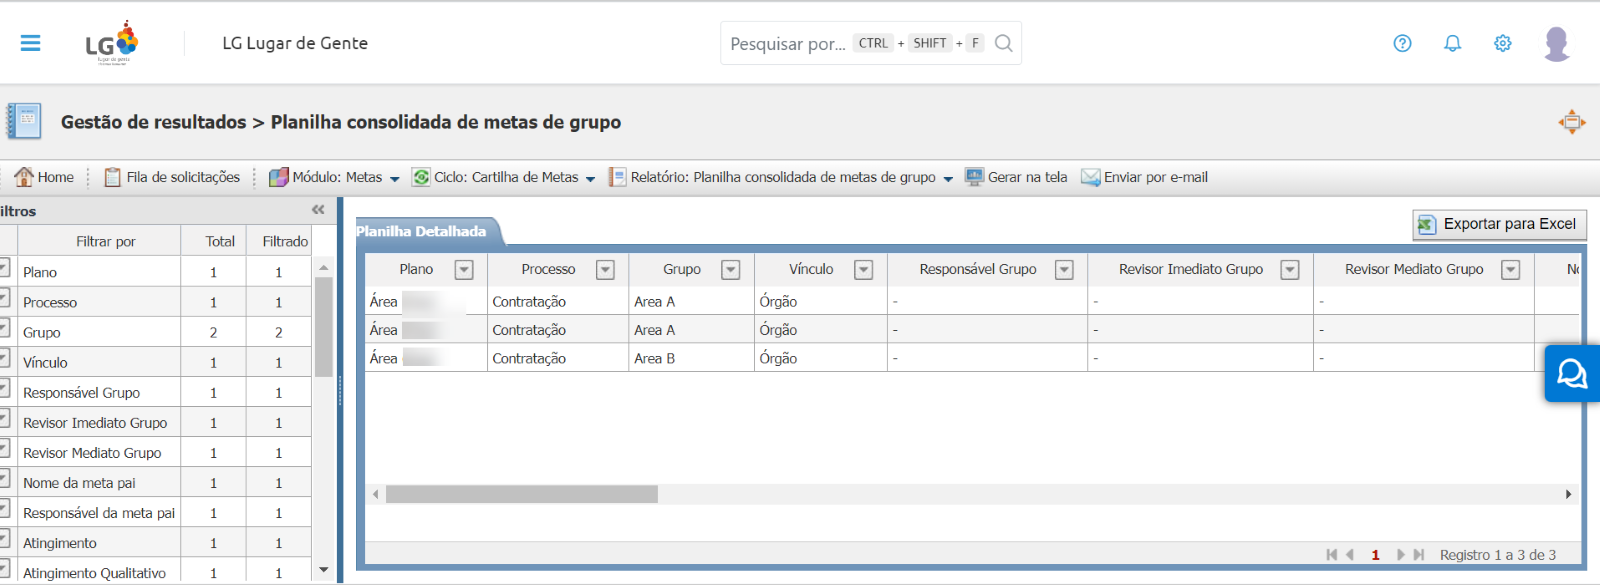Click the filter list vertical scrollbar thumb
This screenshot has height=585, width=1600.
click(x=323, y=327)
